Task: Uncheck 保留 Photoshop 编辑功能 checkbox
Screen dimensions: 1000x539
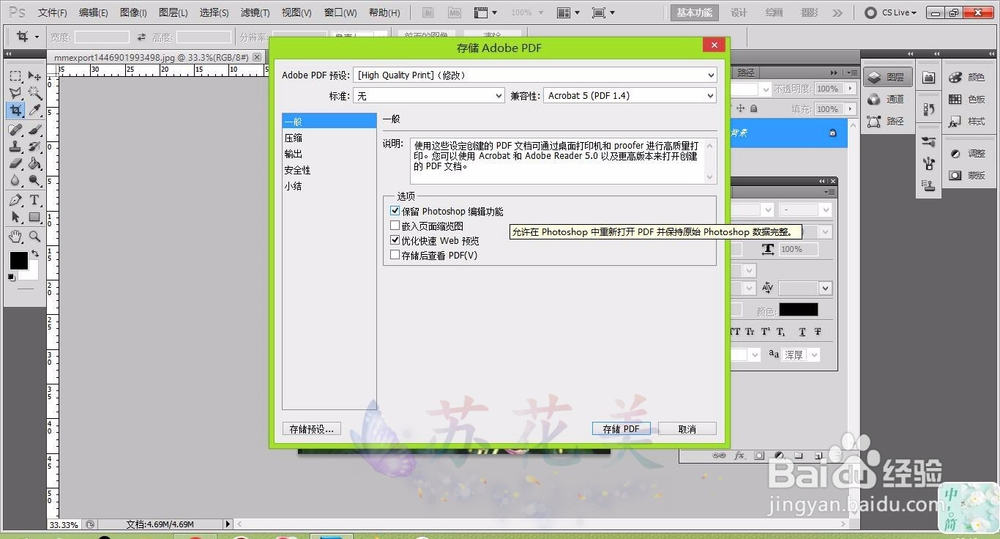Action: 395,210
